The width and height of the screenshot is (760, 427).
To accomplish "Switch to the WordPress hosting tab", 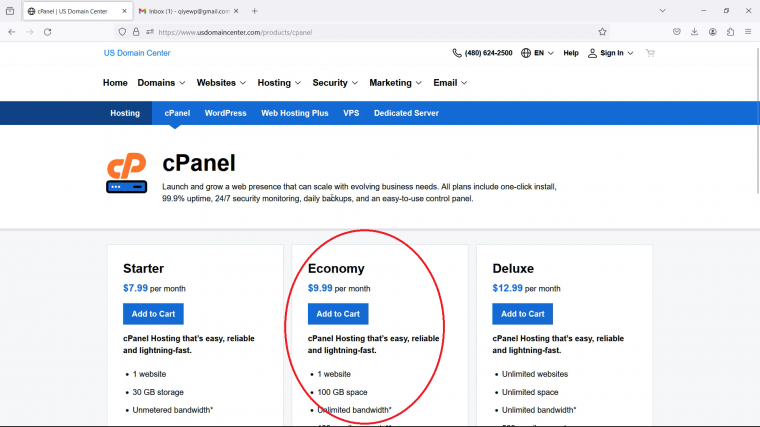I will pos(225,113).
